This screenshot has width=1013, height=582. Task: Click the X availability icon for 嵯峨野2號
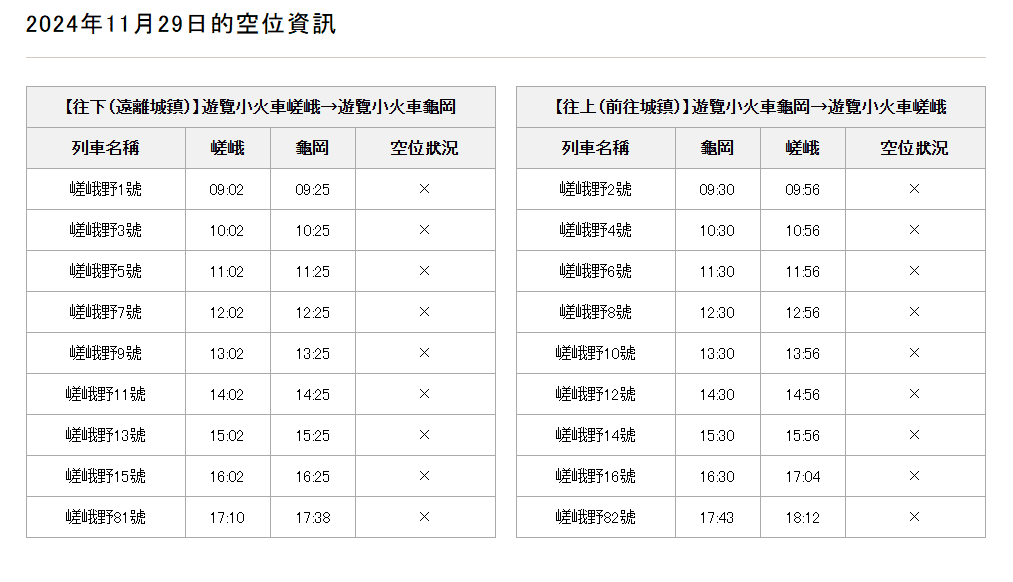[x=914, y=189]
